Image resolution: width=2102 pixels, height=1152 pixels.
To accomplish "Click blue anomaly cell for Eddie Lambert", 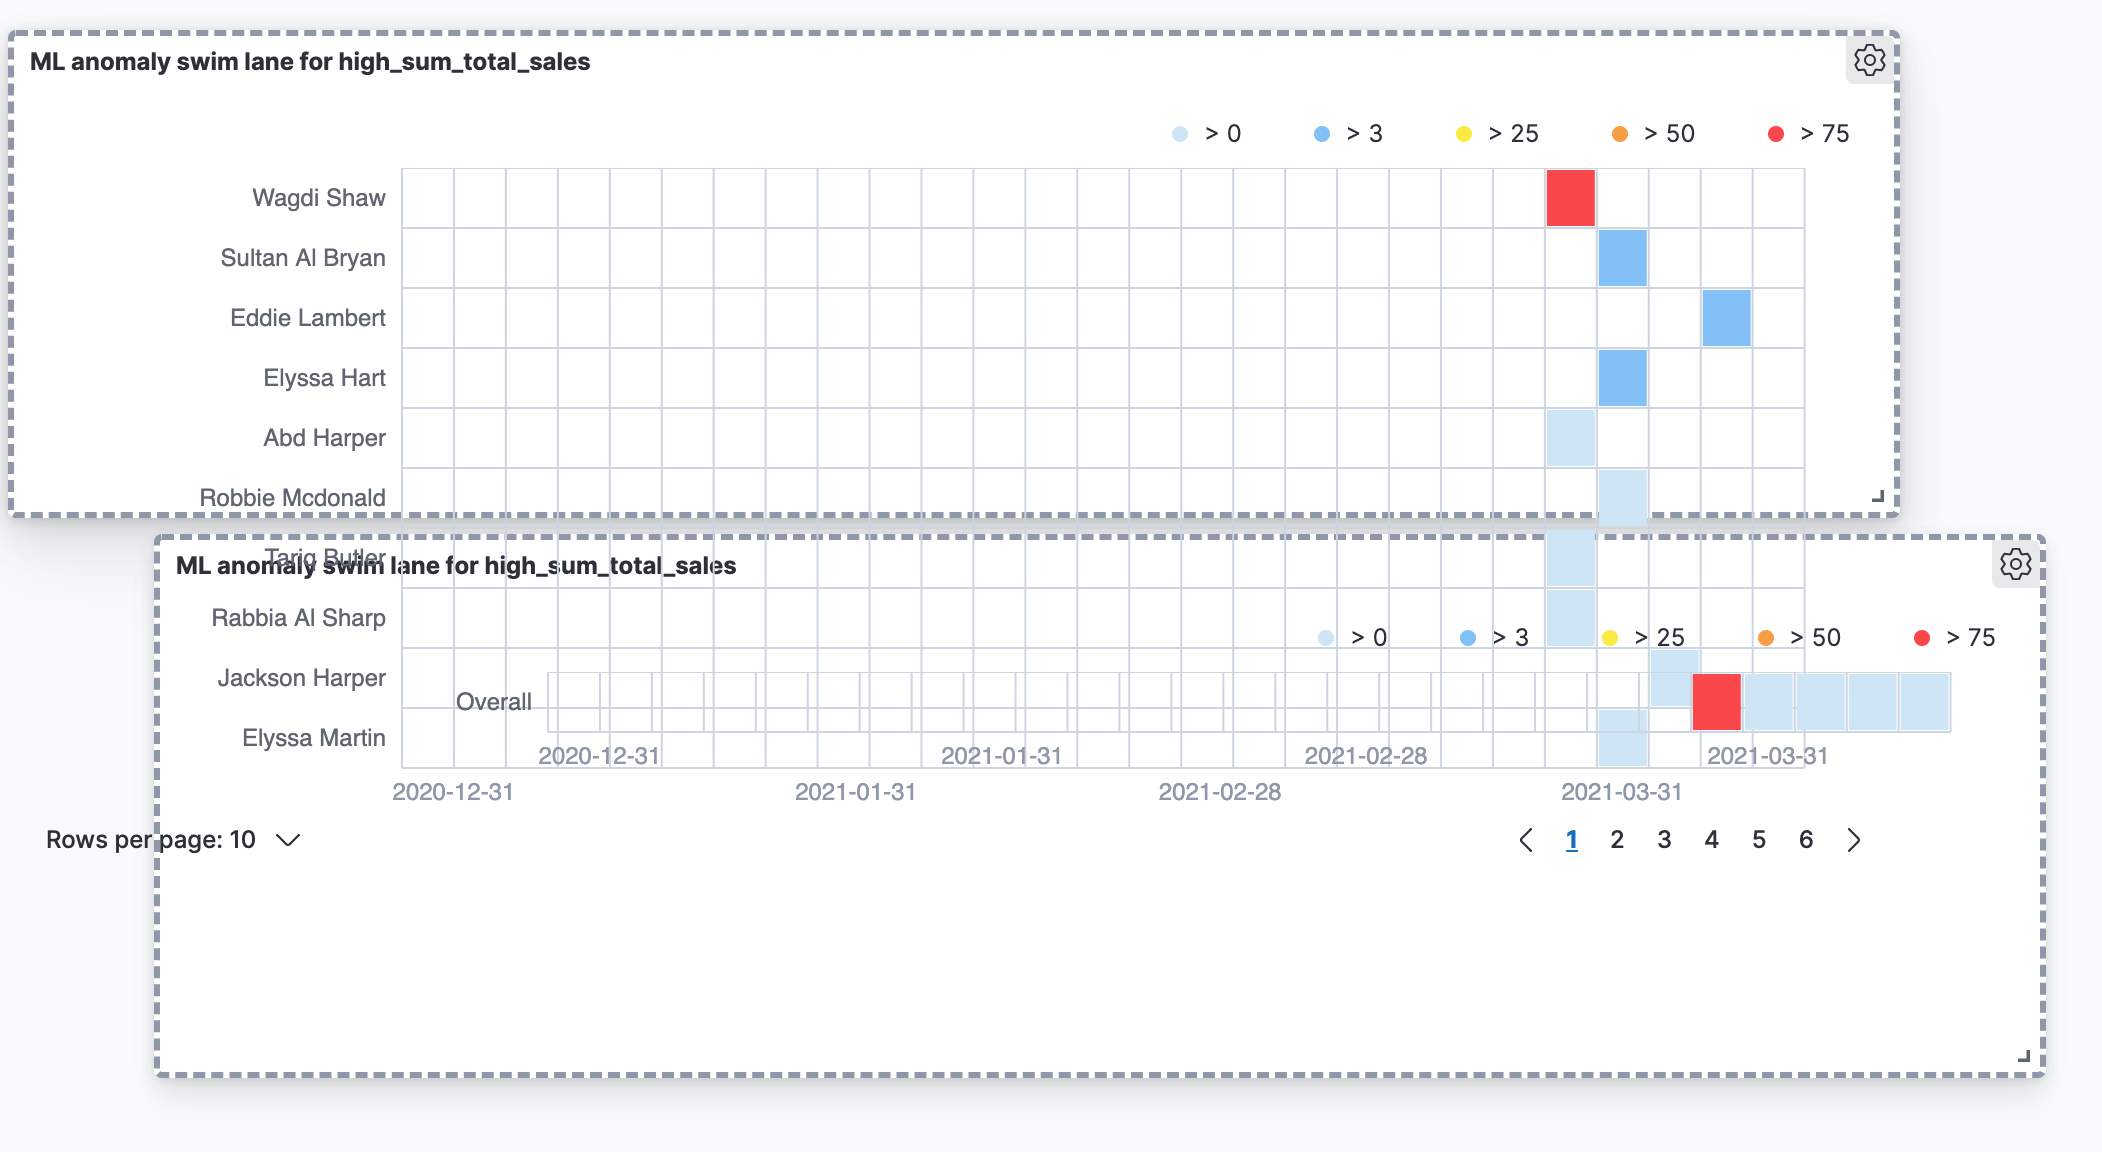I will click(1726, 318).
